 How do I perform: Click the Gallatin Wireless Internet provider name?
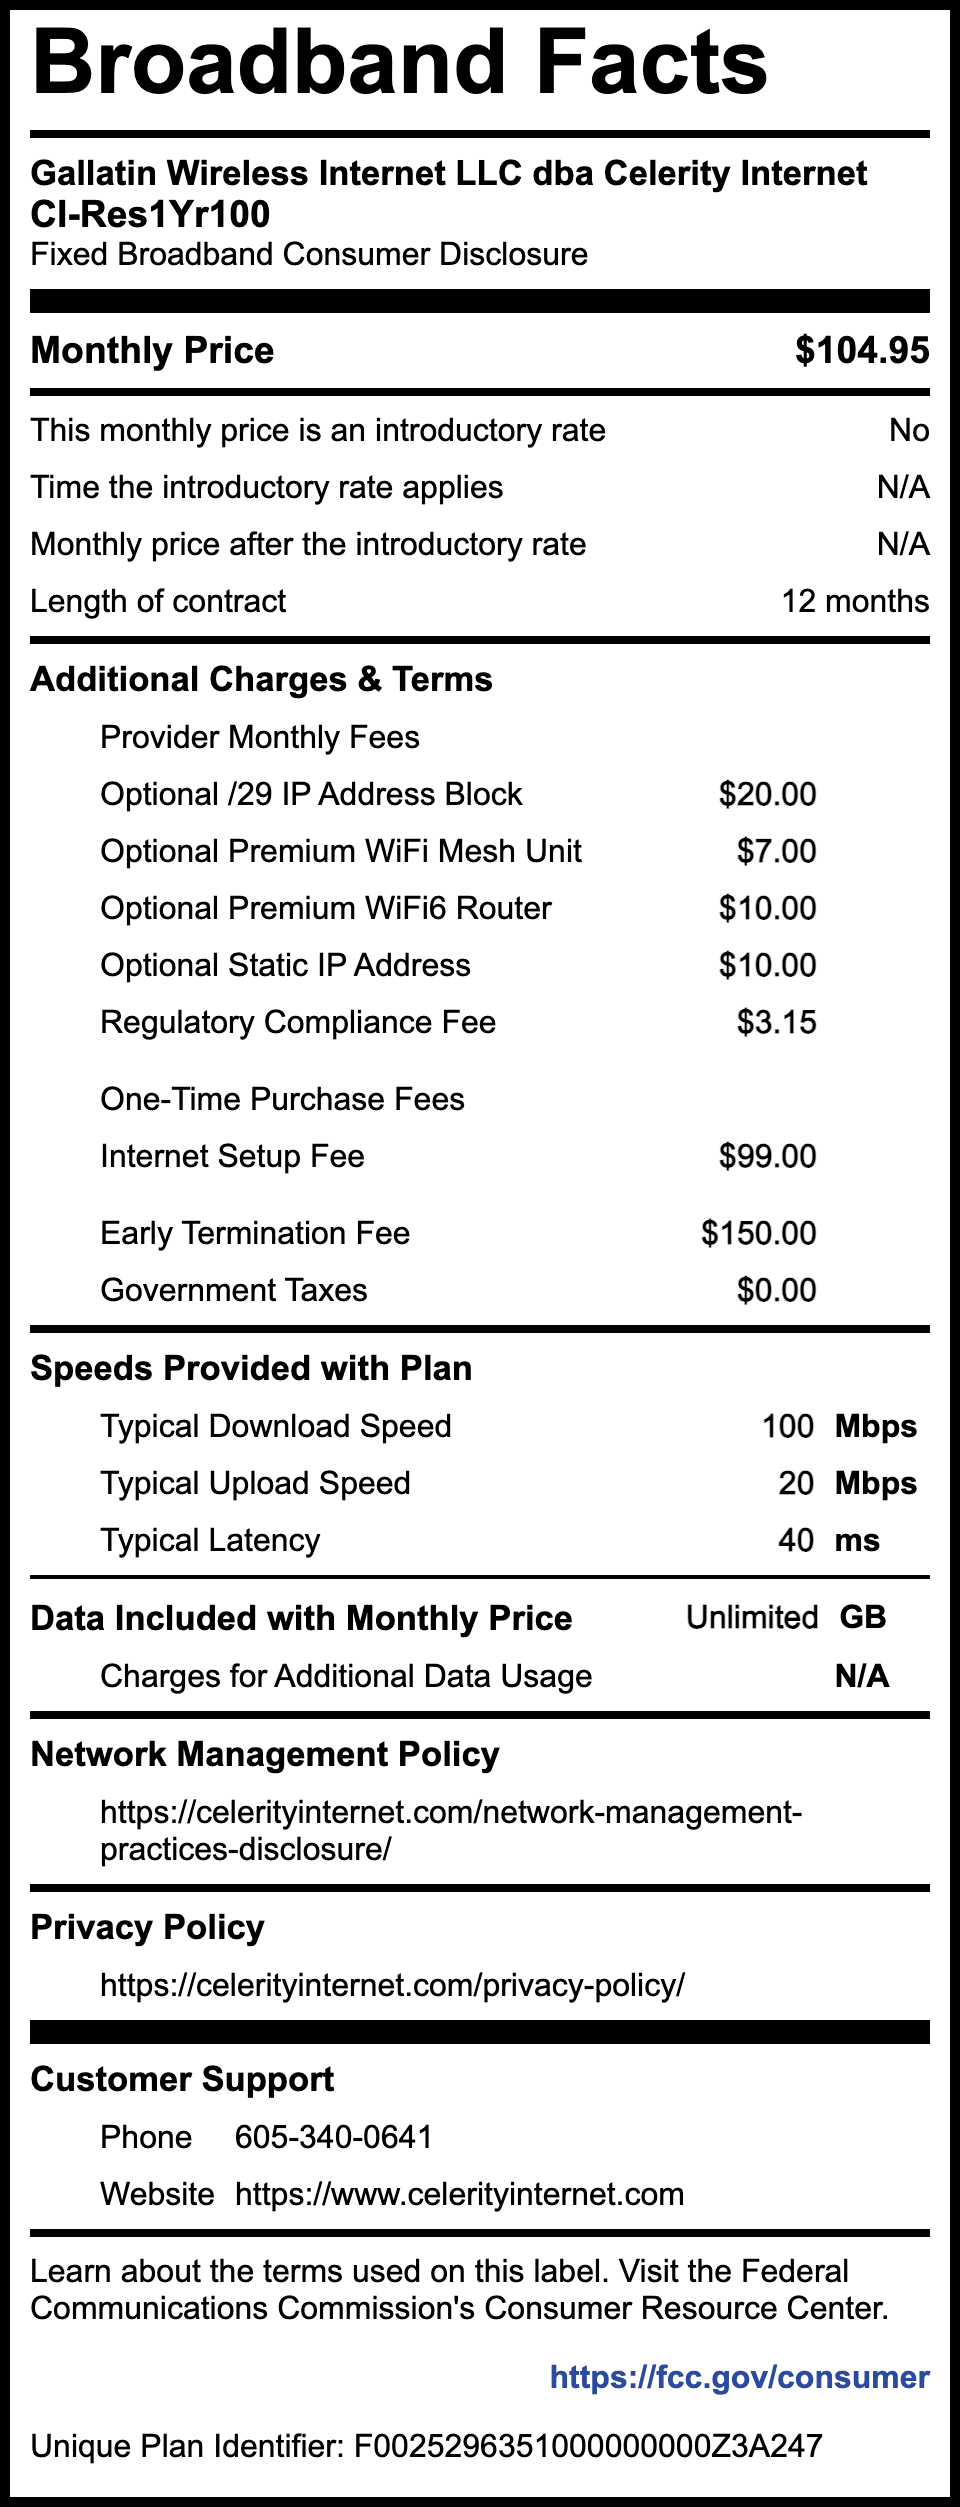pyautogui.click(x=448, y=173)
